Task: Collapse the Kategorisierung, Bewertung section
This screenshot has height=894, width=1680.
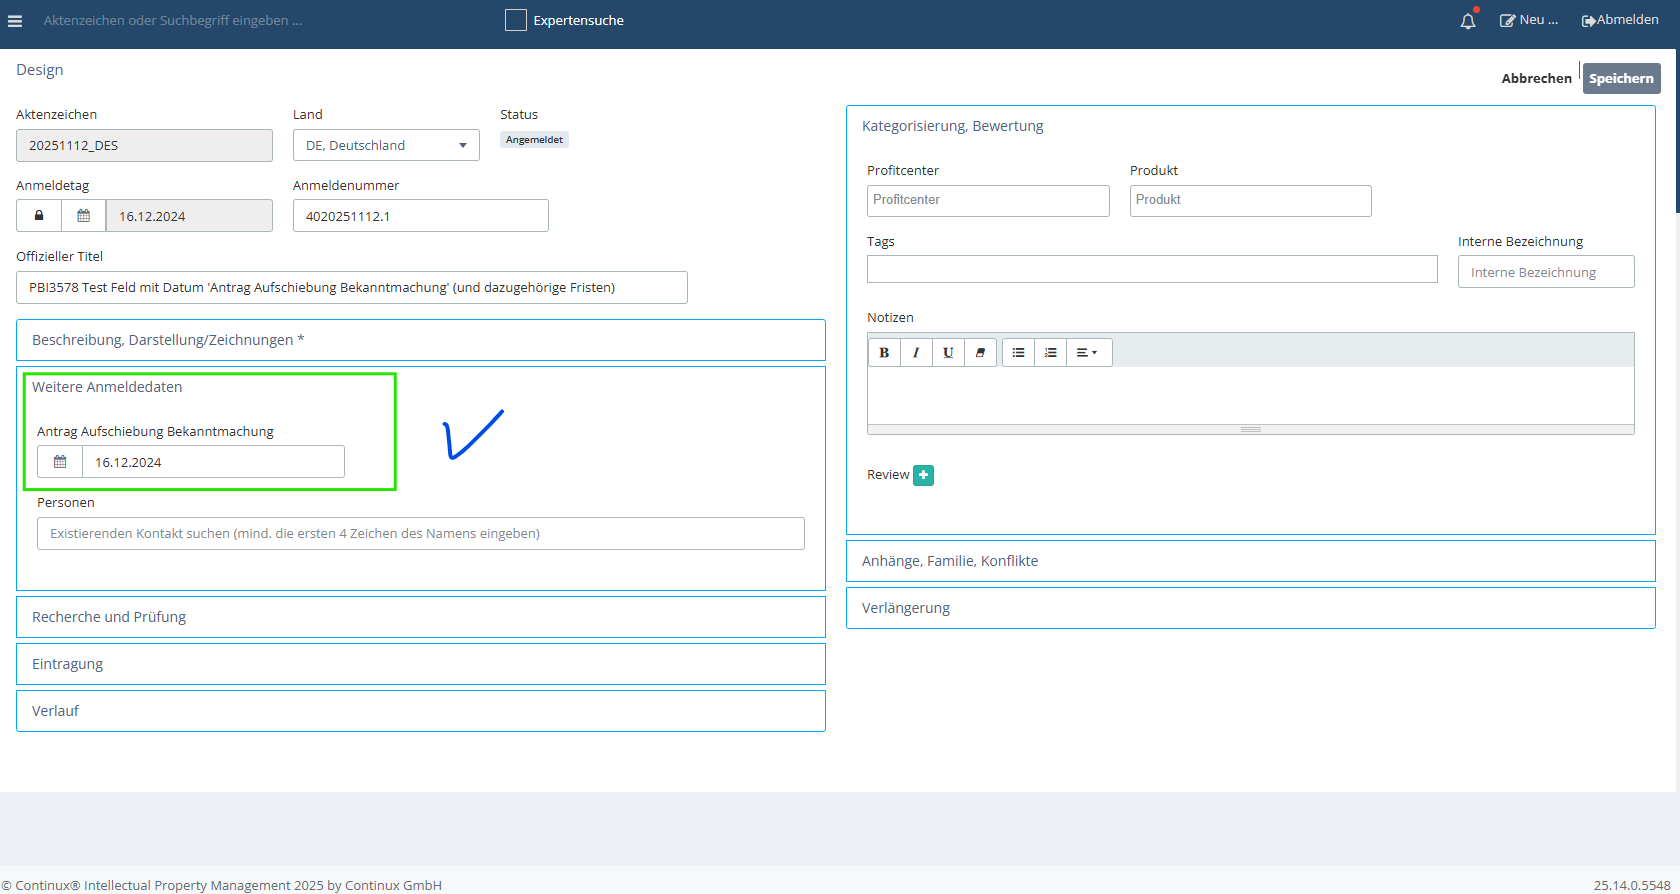Action: click(952, 126)
